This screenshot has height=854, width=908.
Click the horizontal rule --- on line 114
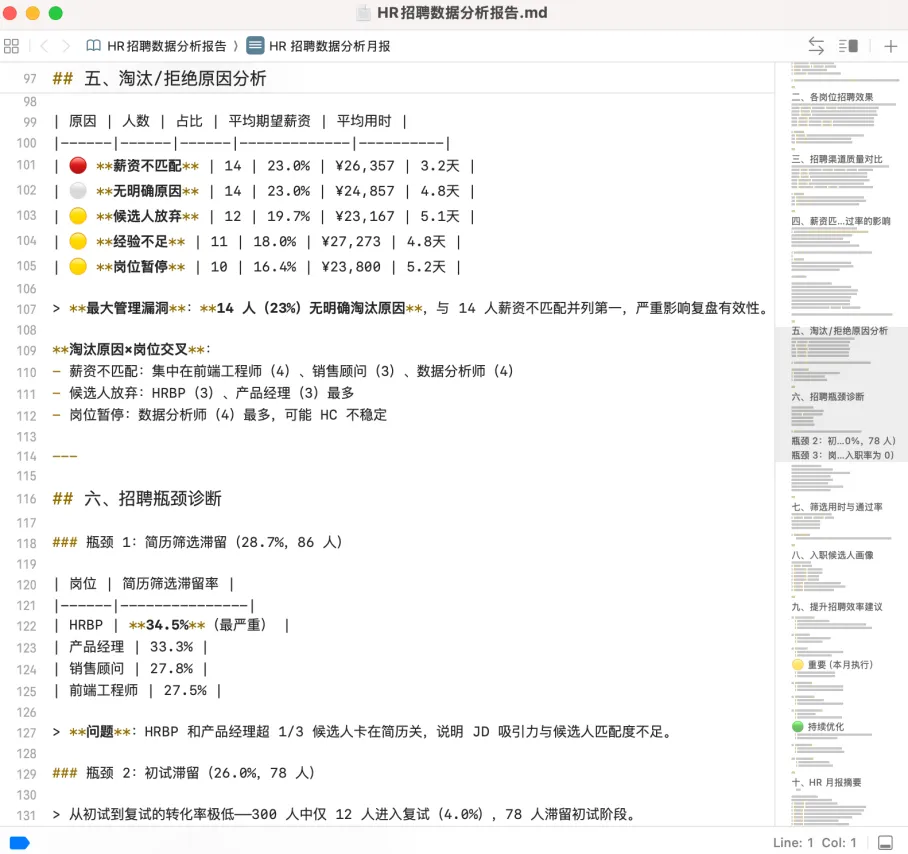click(x=65, y=456)
